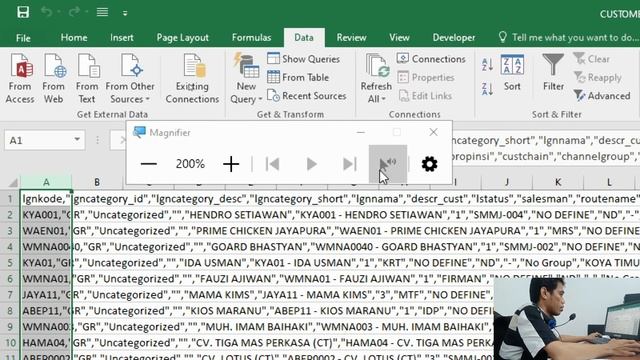Zoom out in Magnifier
The width and height of the screenshot is (640, 360).
pos(149,164)
